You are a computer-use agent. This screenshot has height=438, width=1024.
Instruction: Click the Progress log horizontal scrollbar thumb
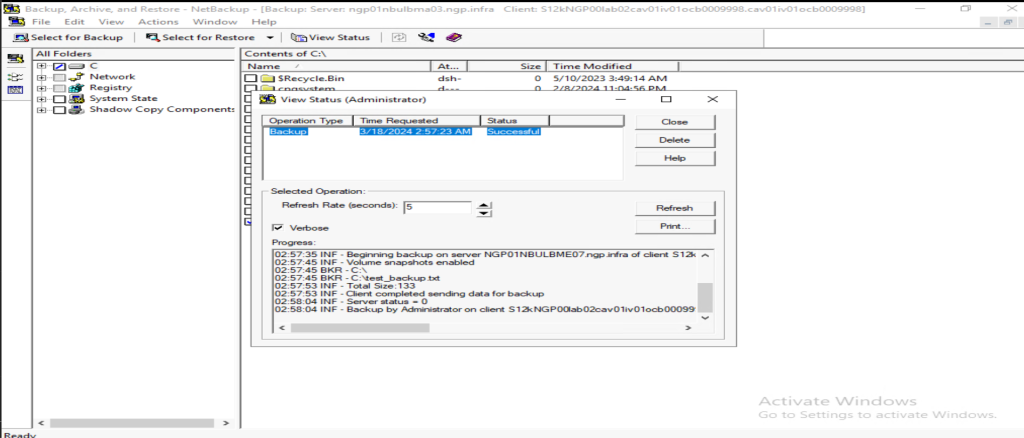(x=360, y=328)
